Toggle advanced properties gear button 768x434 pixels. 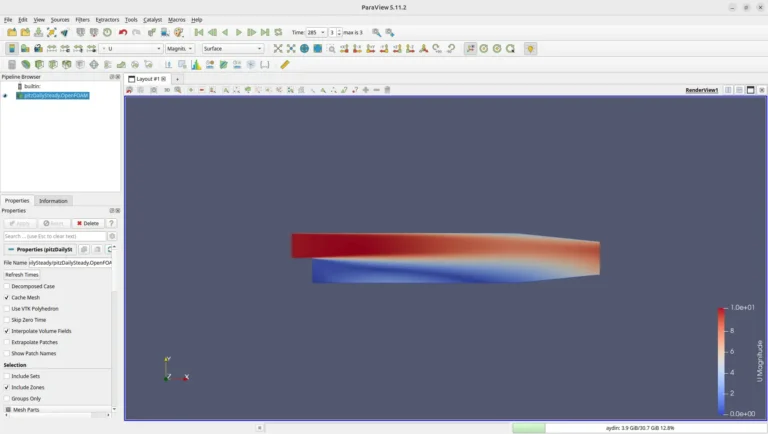point(112,236)
